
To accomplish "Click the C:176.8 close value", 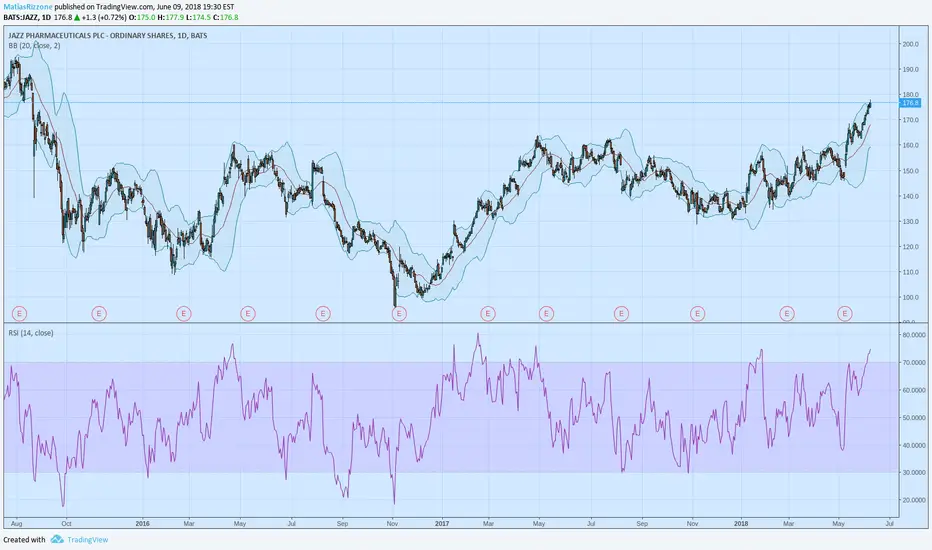I will click(226, 18).
